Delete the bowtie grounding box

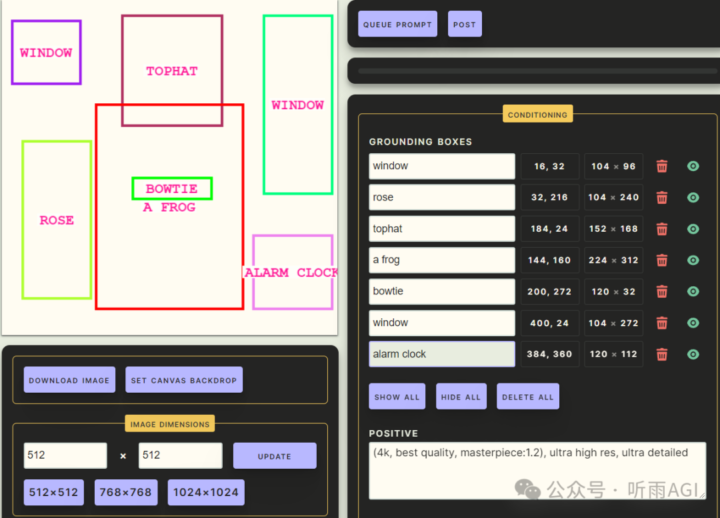(662, 292)
